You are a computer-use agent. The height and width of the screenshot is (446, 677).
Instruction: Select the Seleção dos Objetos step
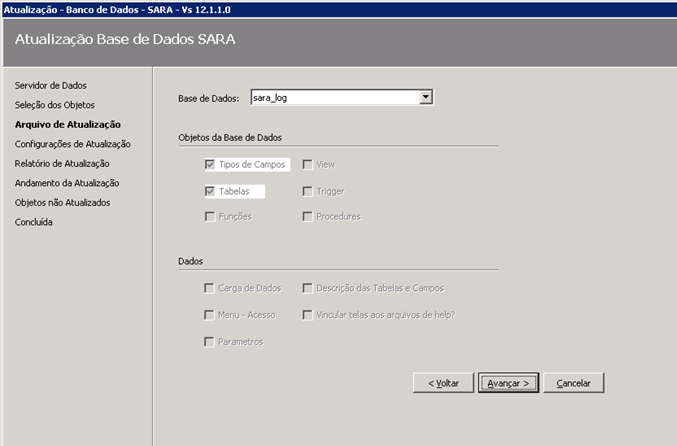pos(54,105)
